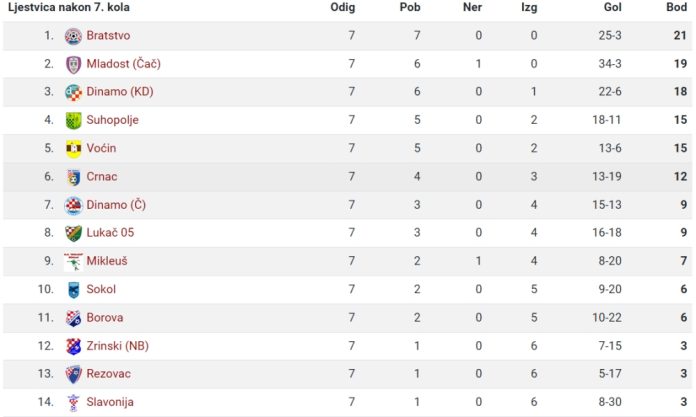Open the Bratstvo team link
Screen dimensions: 696x417
coord(108,36)
